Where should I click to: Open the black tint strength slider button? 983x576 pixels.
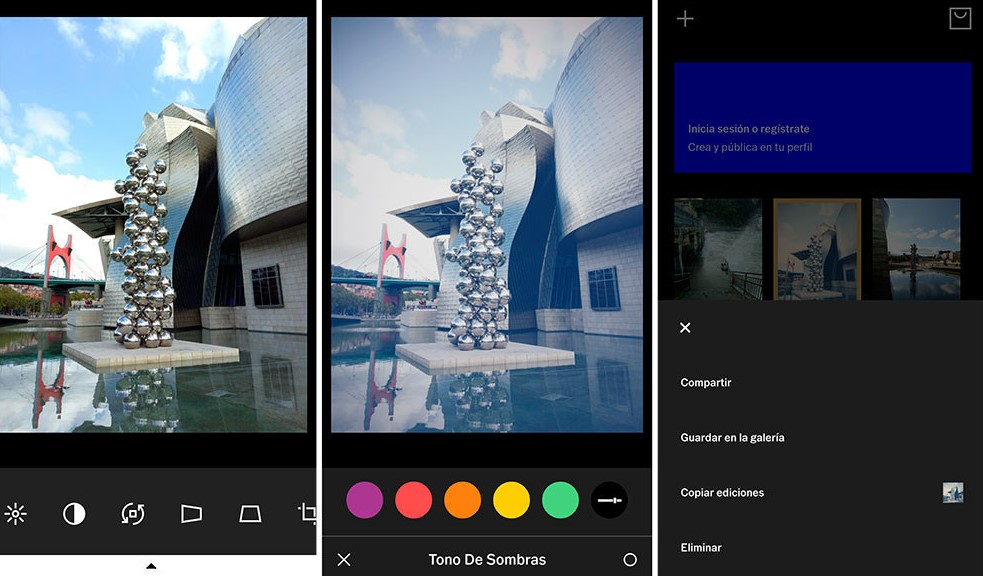point(609,499)
